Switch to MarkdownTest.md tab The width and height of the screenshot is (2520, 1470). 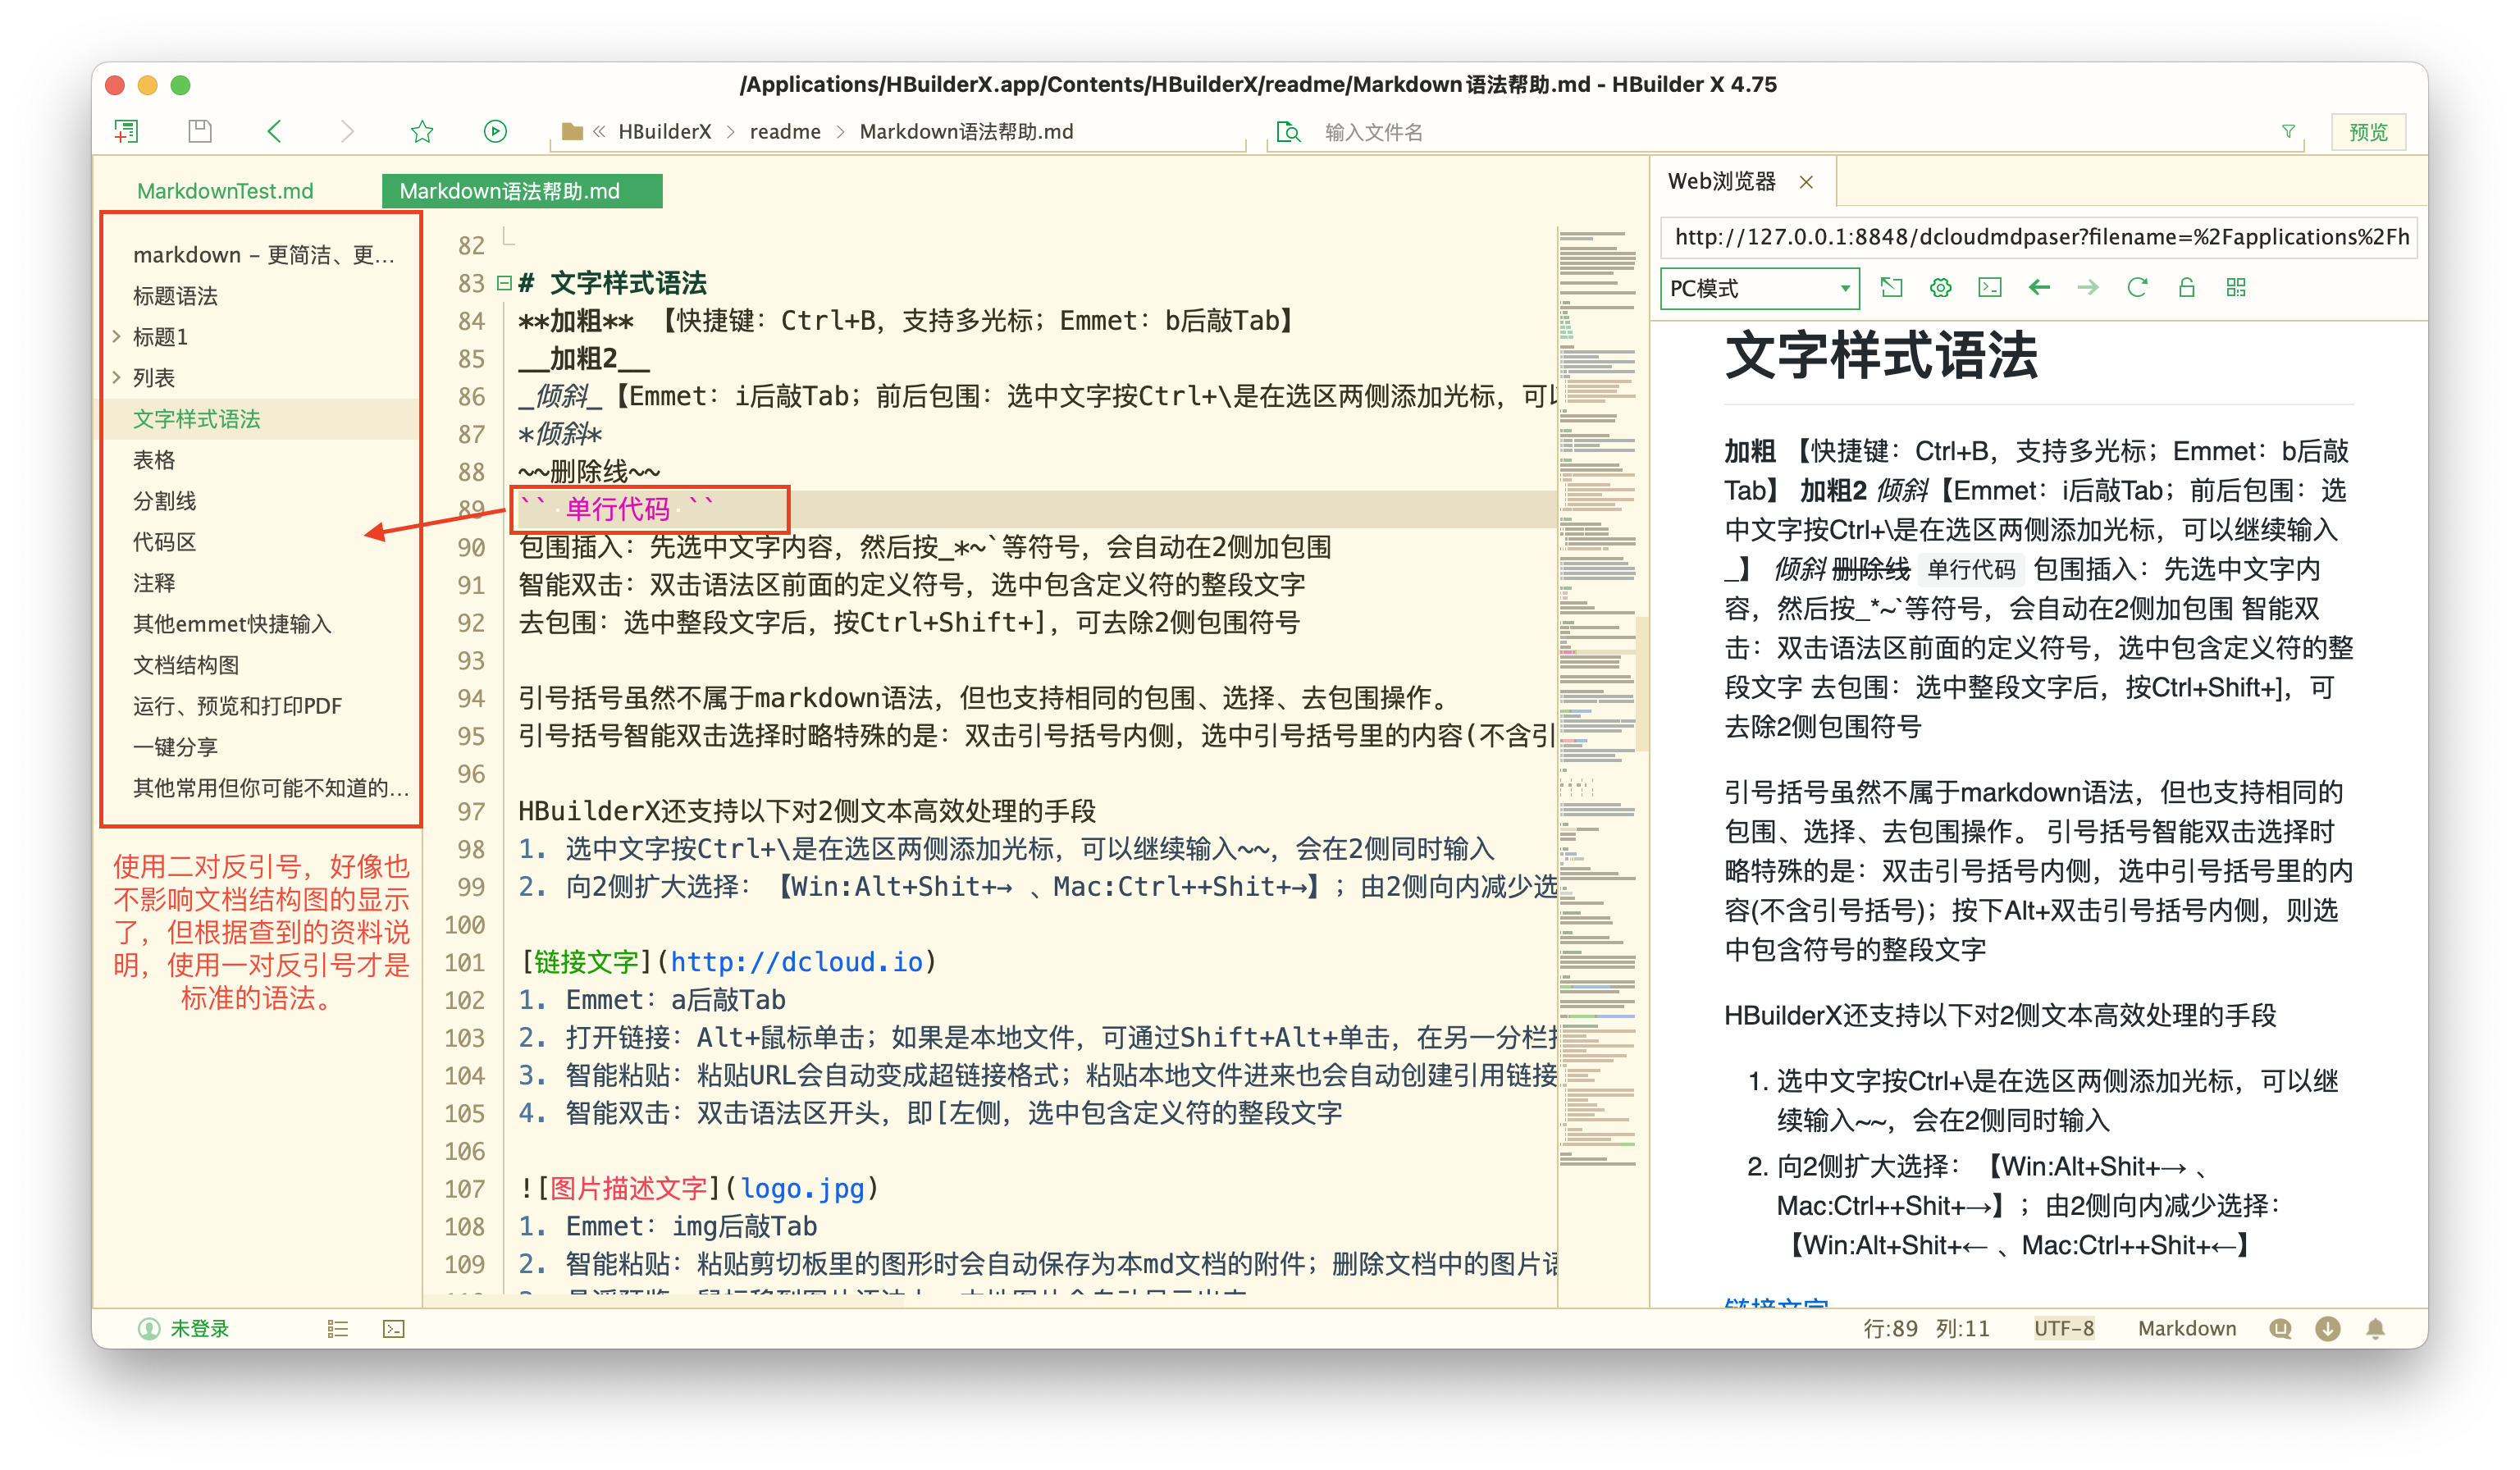[x=225, y=191]
